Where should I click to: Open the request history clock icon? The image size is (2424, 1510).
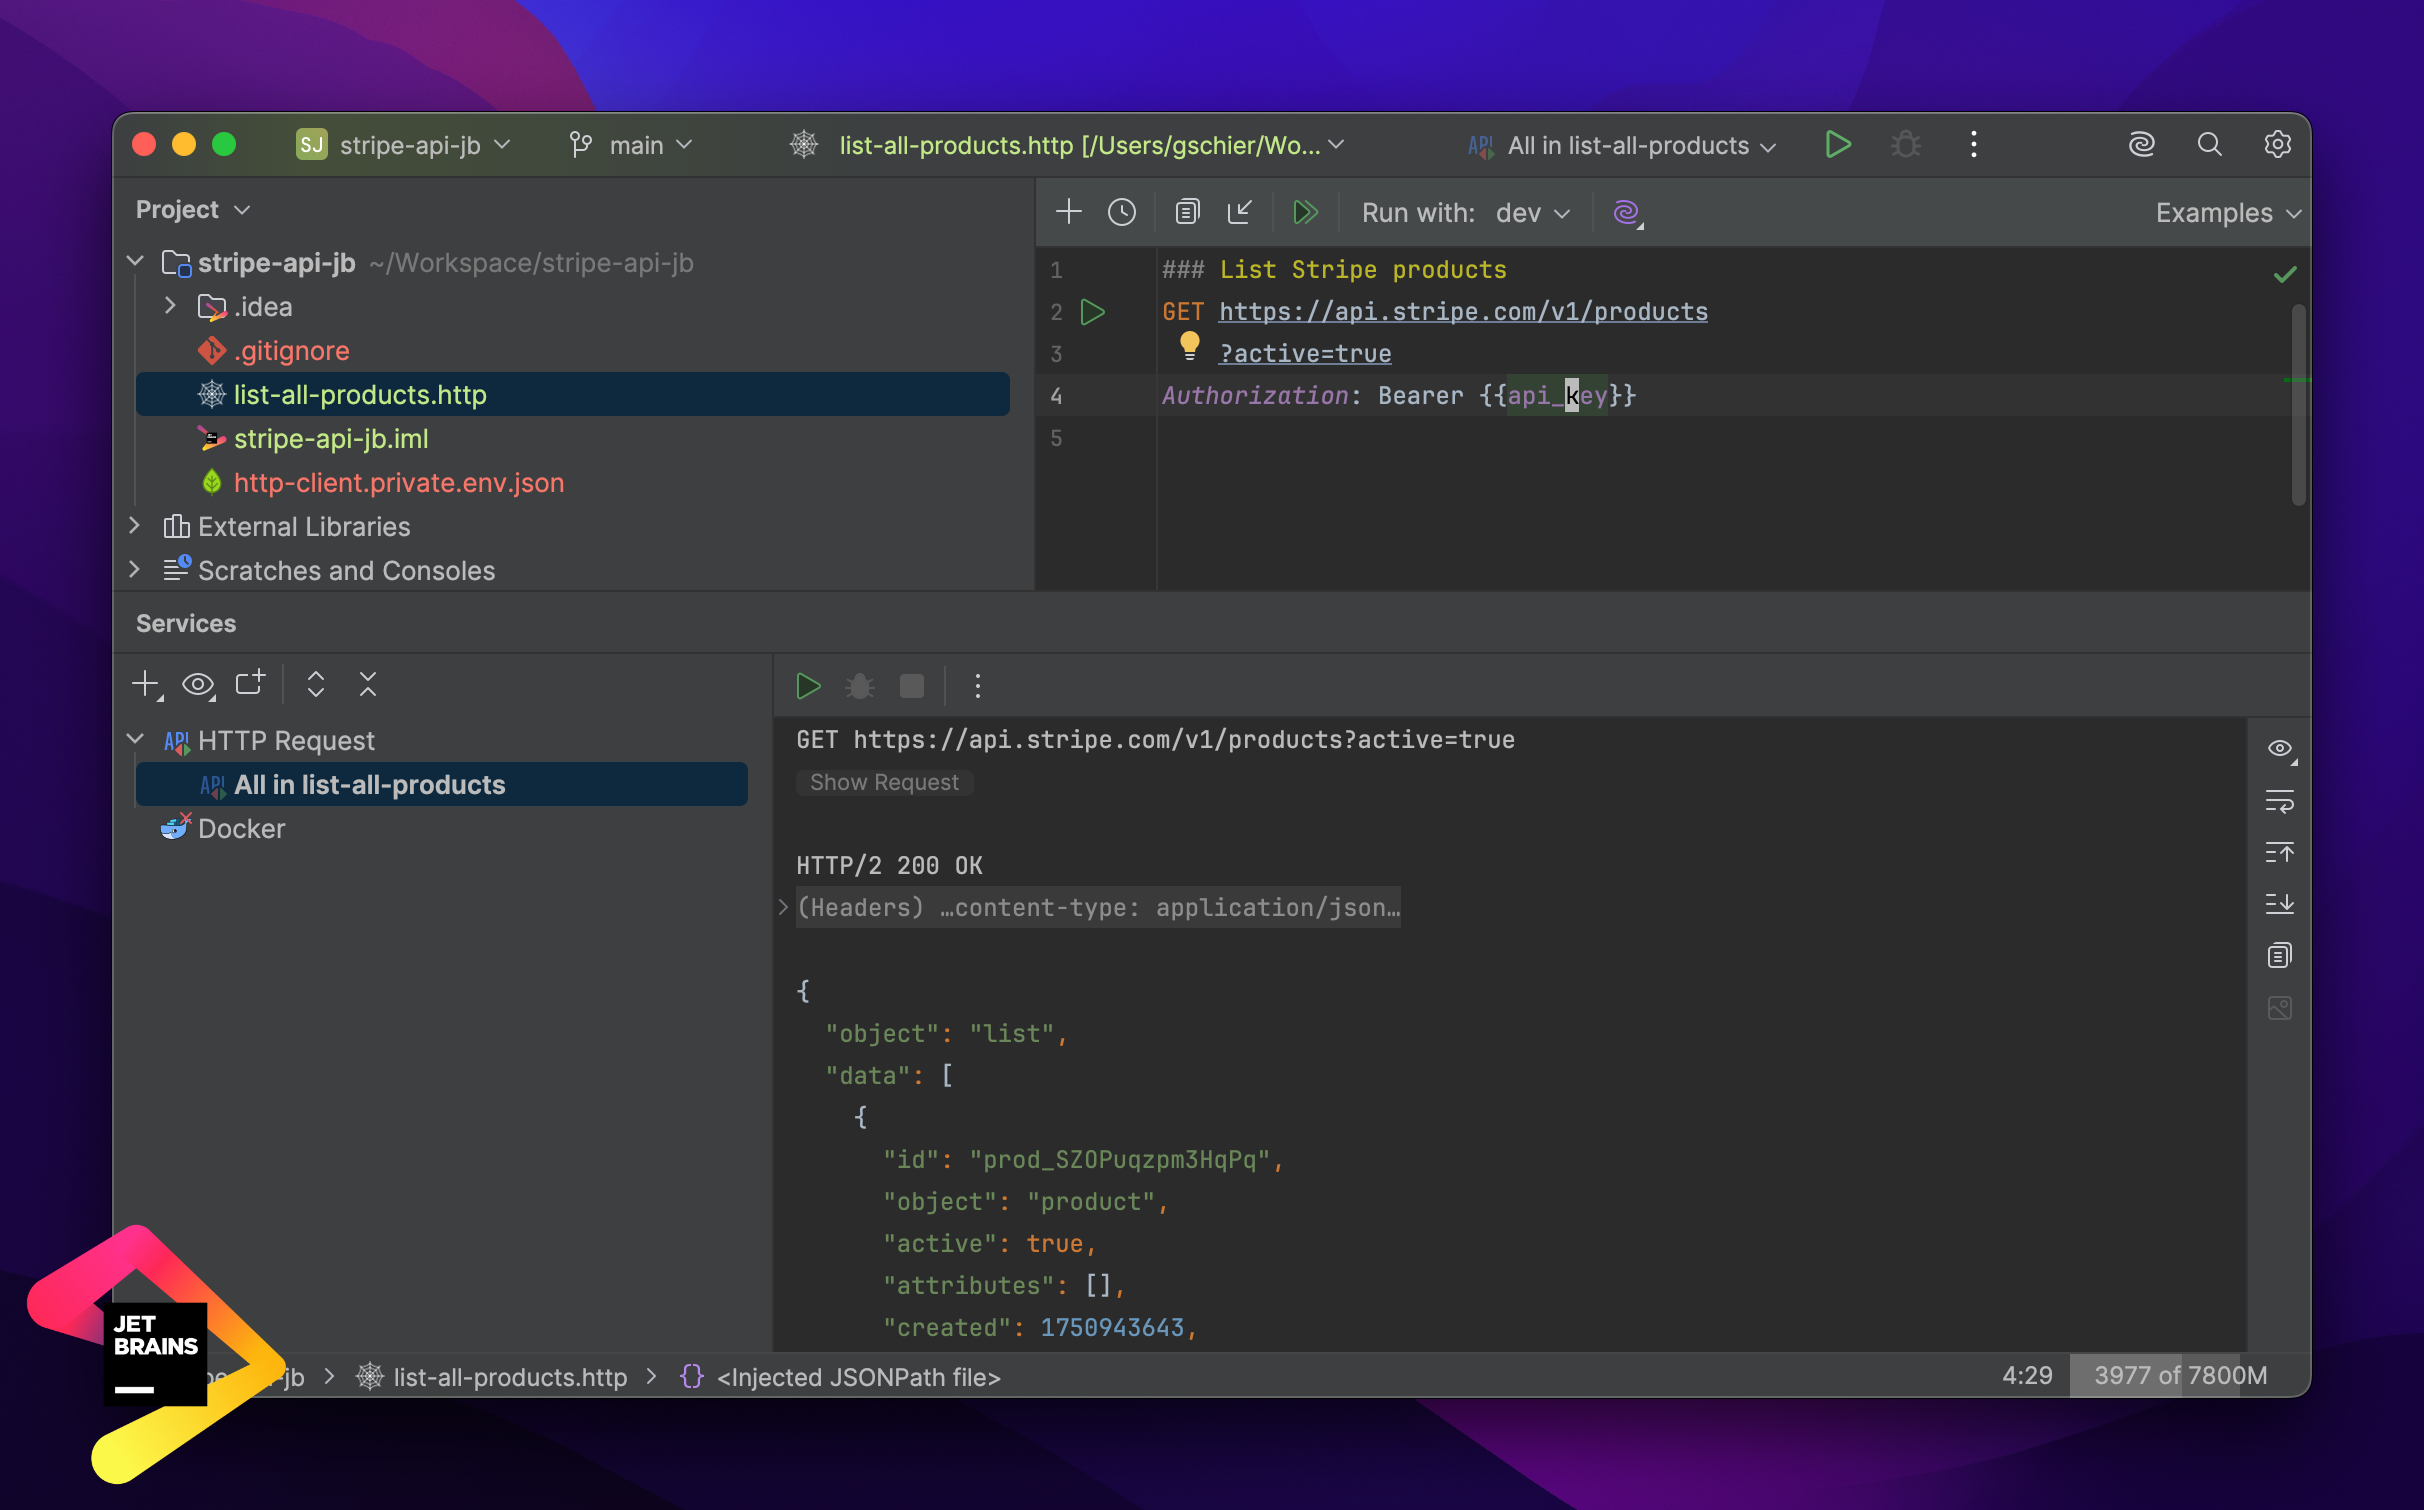pyautogui.click(x=1122, y=212)
